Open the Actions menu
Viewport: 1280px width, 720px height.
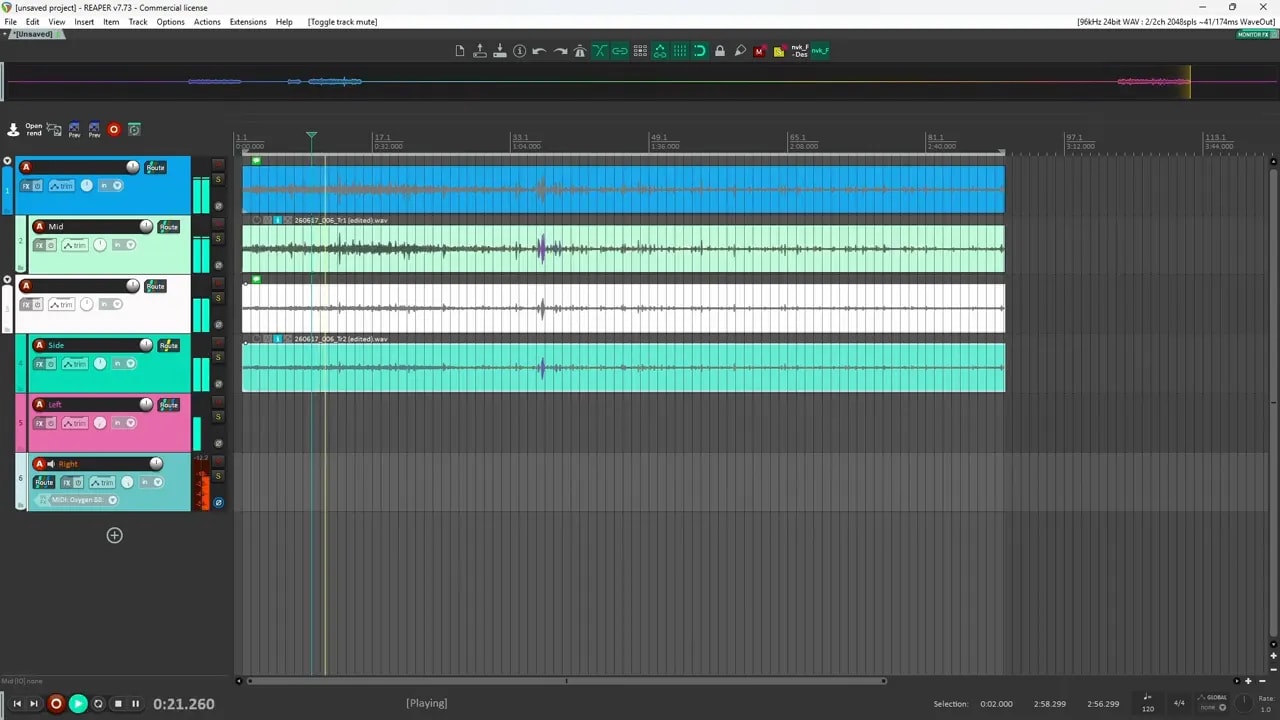pos(207,22)
